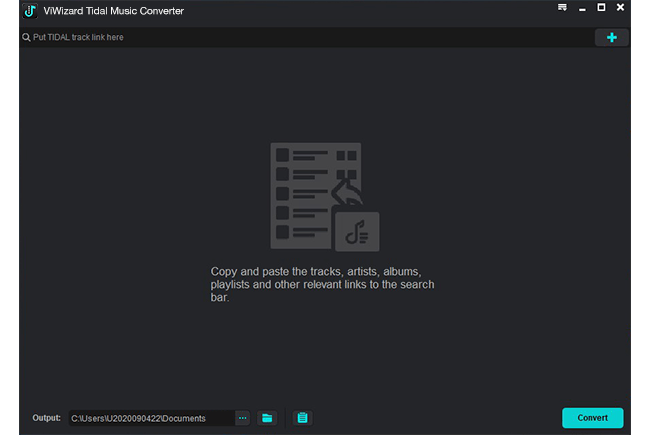The height and width of the screenshot is (435, 650).
Task: Open the output folder icon
Action: tap(267, 418)
